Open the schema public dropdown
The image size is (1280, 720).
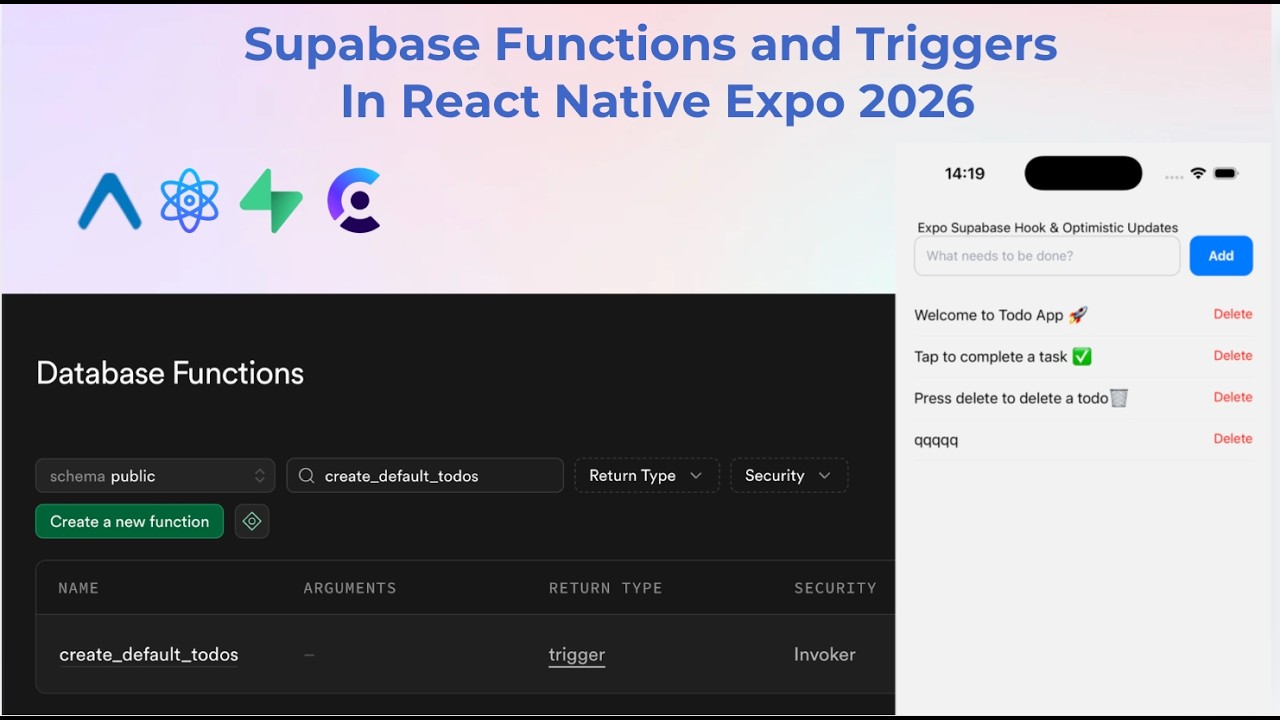(157, 476)
